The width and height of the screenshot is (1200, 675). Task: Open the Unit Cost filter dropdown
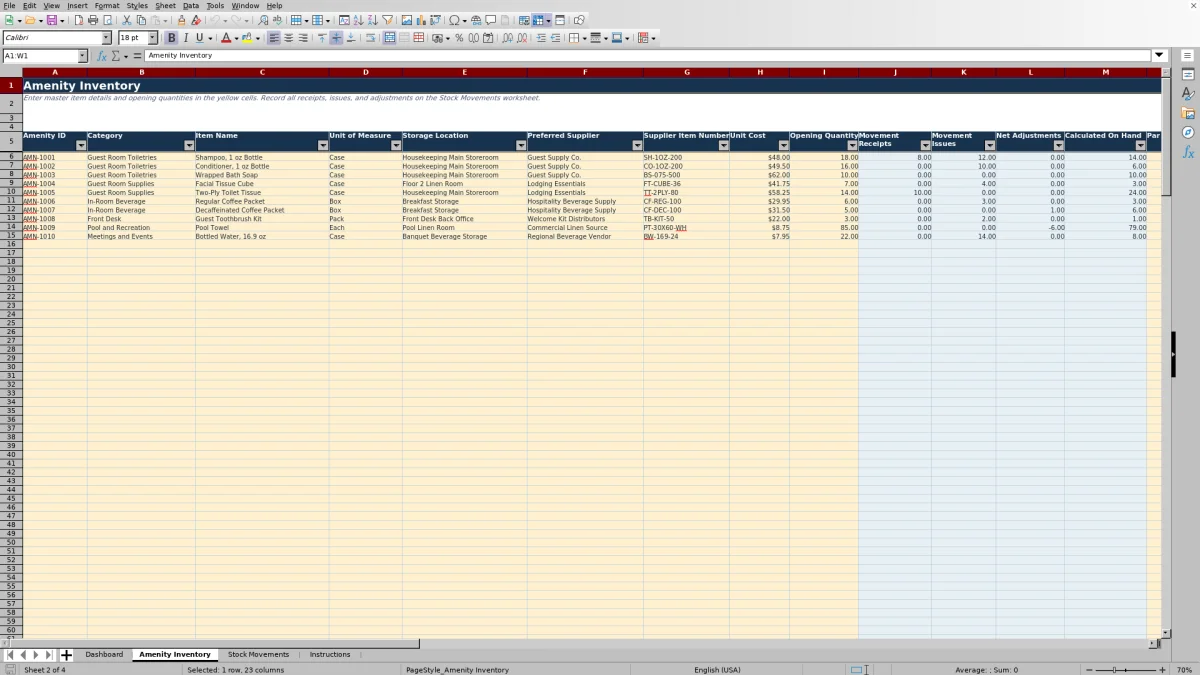783,146
